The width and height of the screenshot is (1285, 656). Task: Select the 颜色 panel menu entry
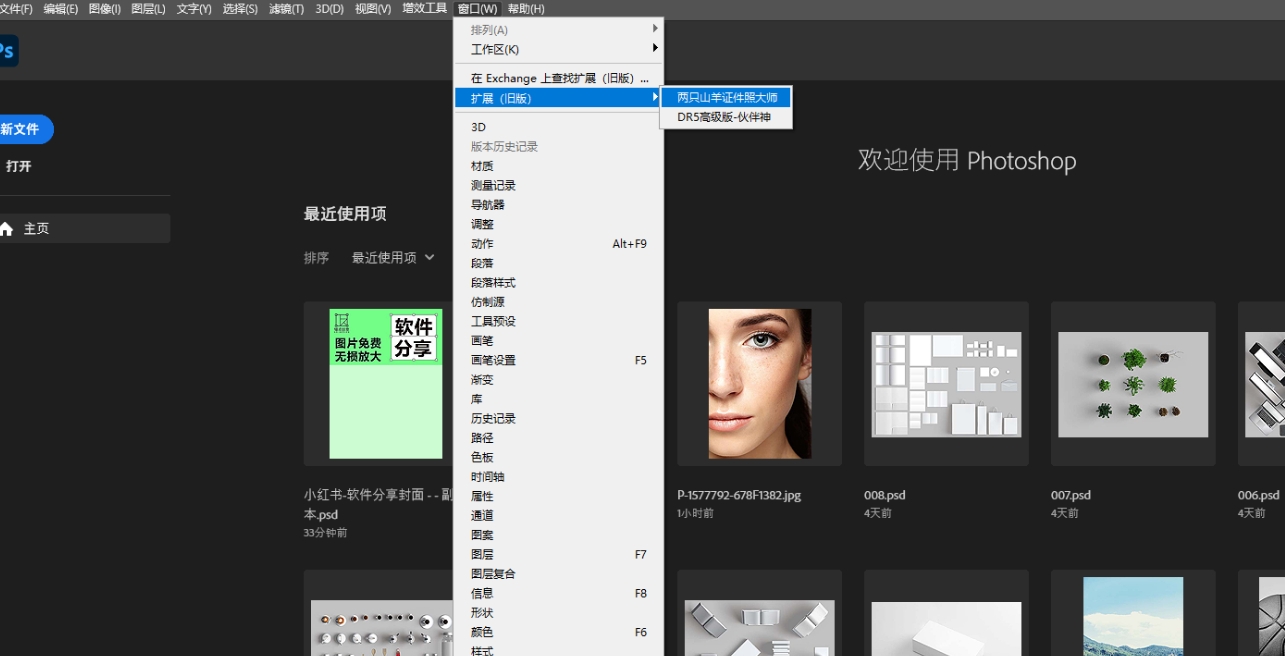(x=482, y=632)
